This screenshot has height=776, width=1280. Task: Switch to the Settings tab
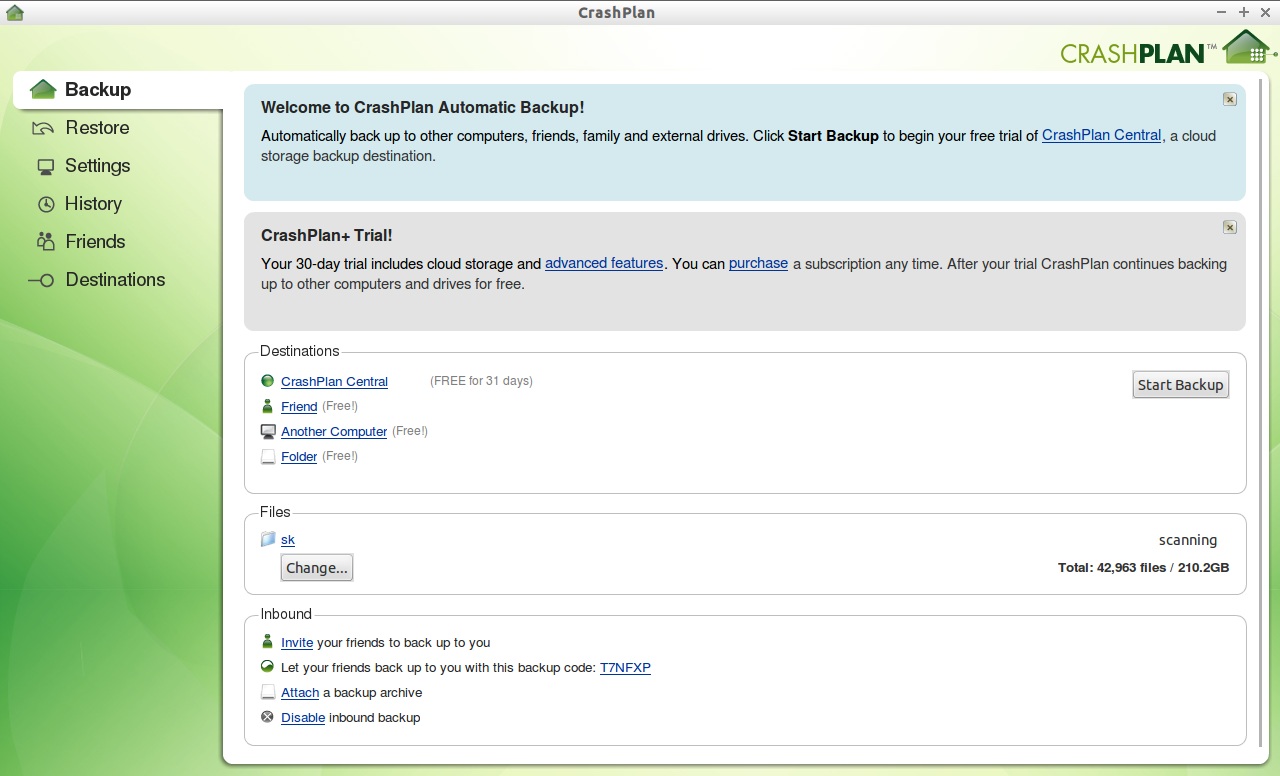pyautogui.click(x=97, y=166)
